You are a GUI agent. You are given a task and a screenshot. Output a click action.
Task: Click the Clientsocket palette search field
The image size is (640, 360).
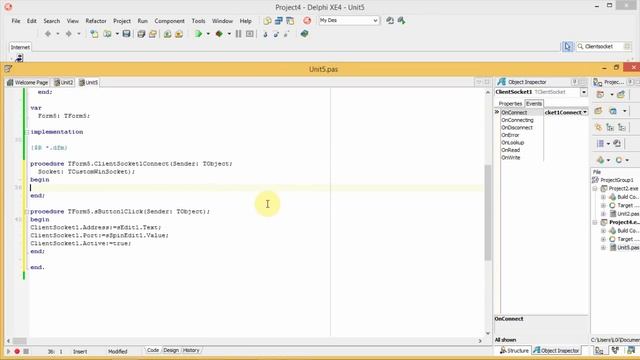pos(603,47)
